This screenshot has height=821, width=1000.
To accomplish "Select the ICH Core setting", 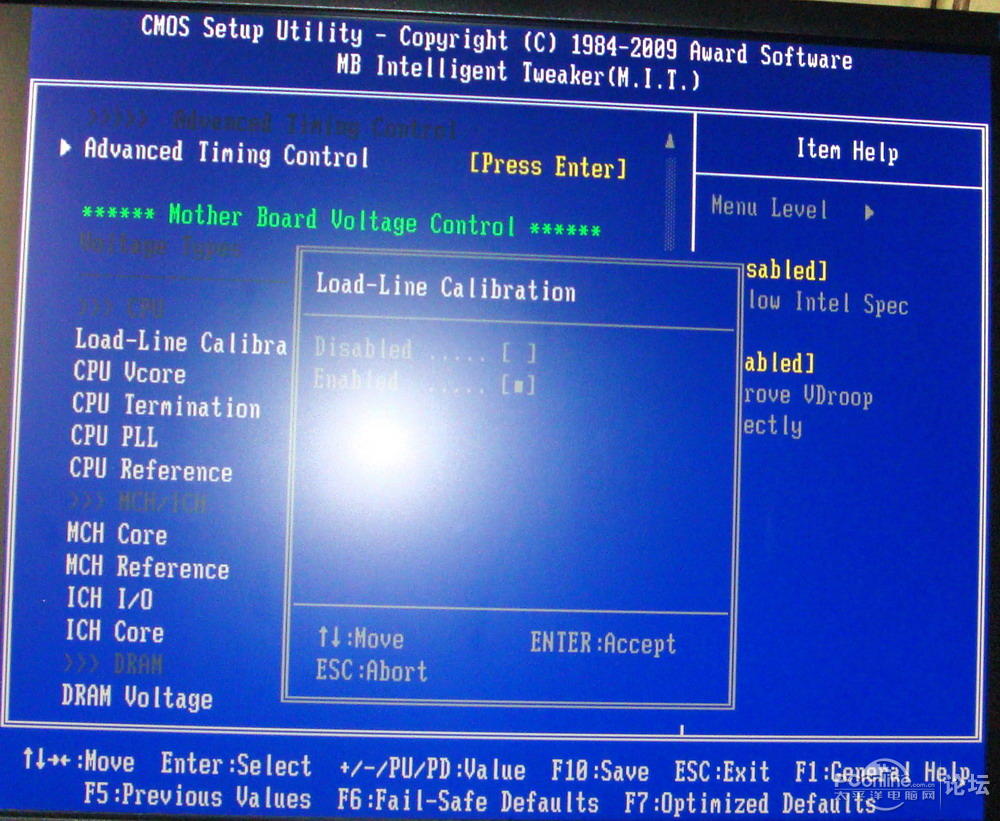I will click(115, 632).
